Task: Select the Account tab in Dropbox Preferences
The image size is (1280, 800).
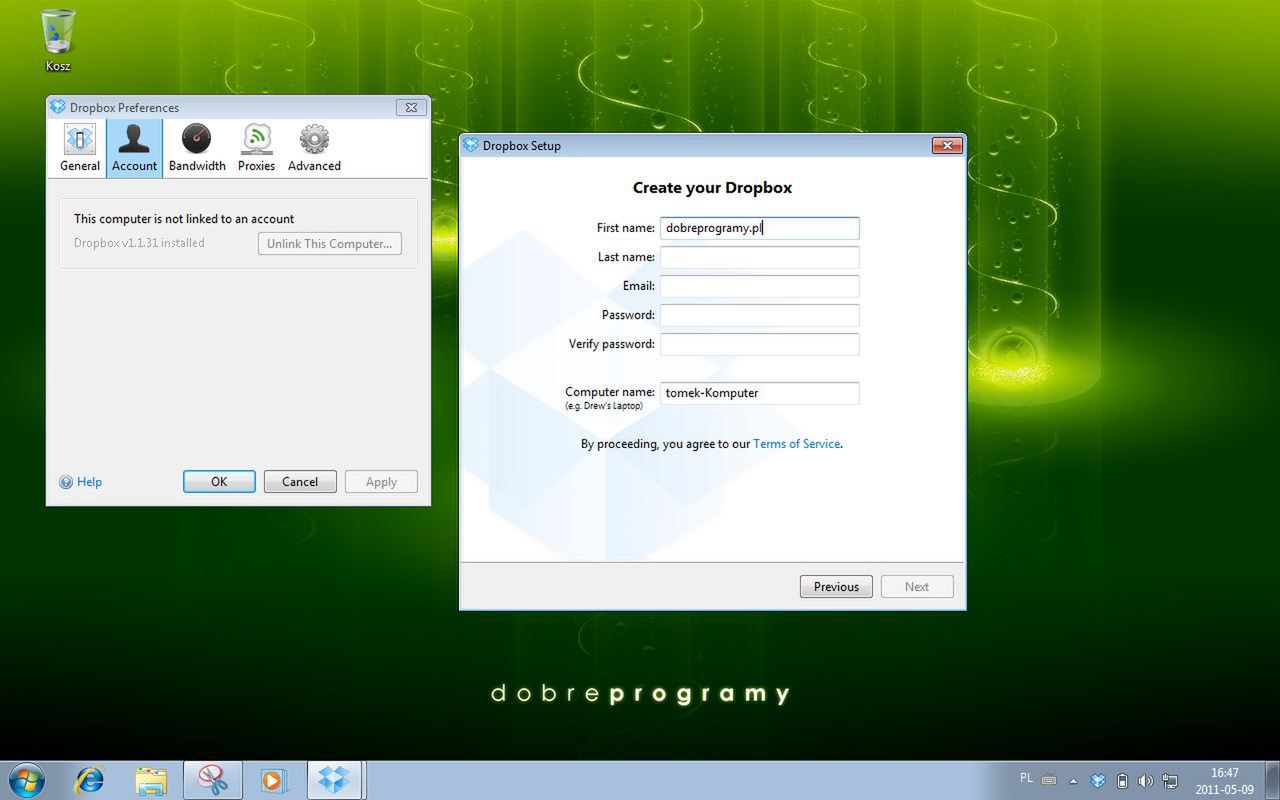Action: click(134, 148)
